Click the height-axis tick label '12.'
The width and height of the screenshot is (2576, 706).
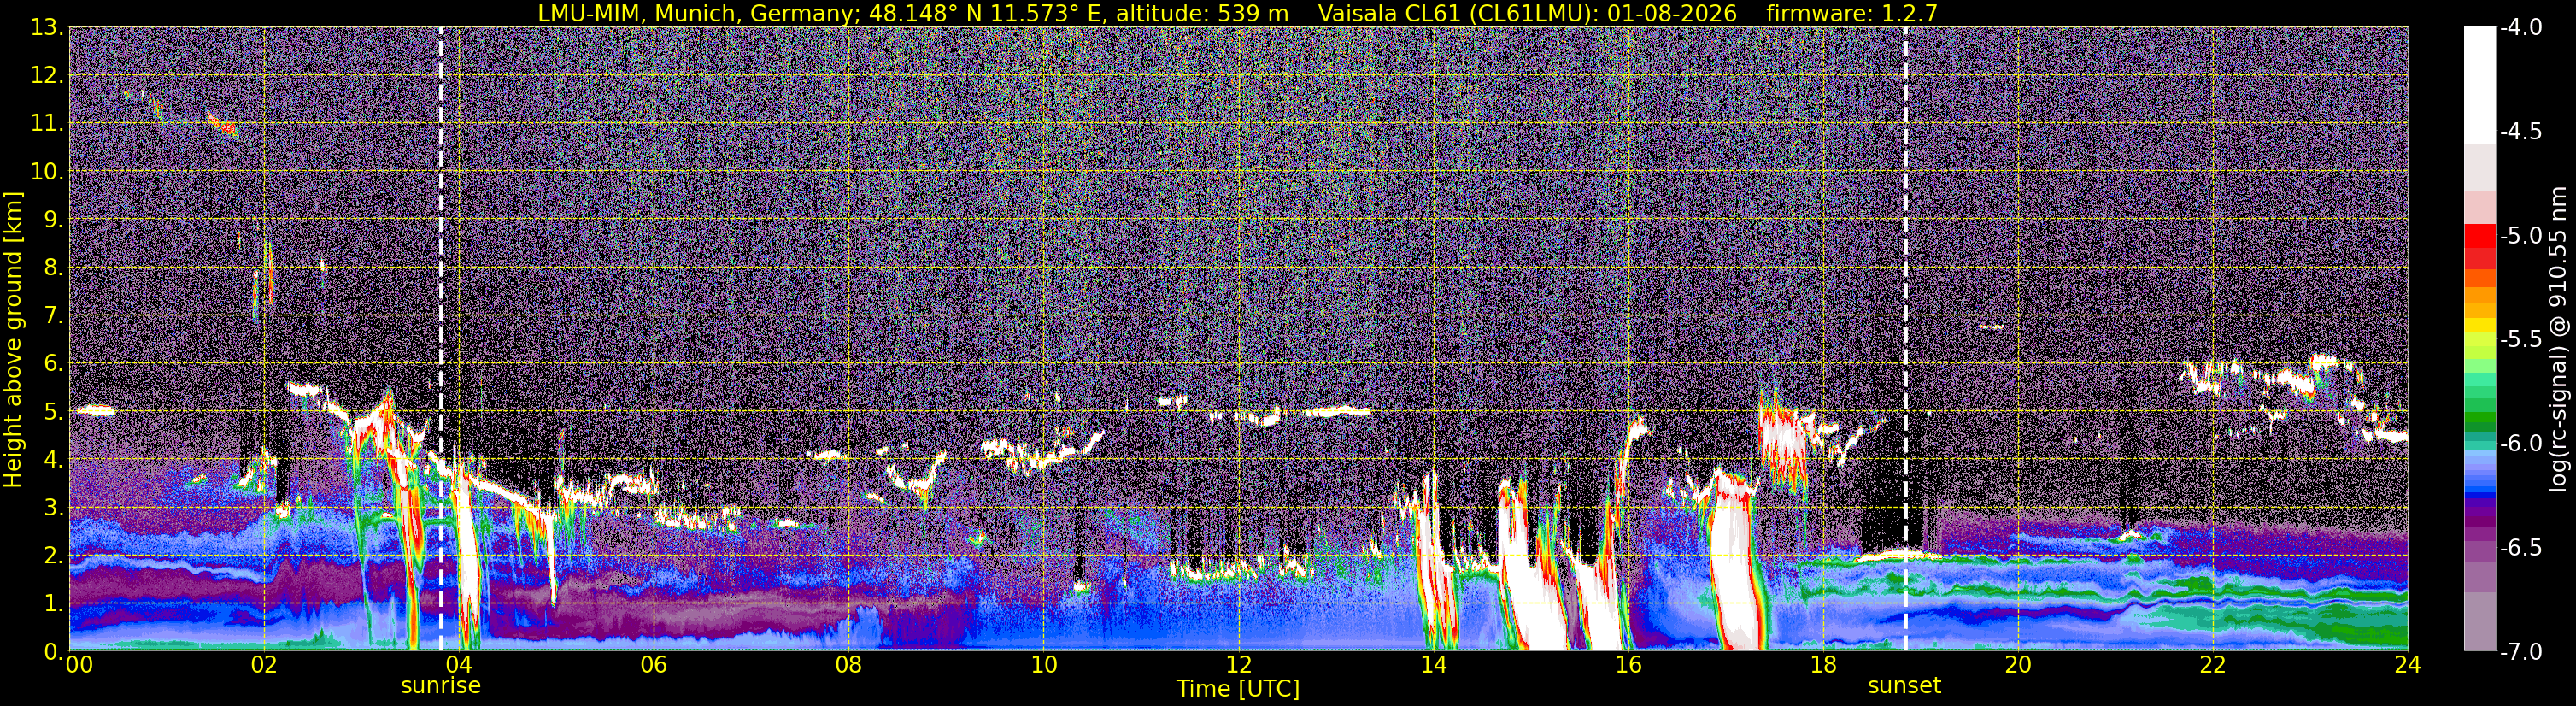47,76
